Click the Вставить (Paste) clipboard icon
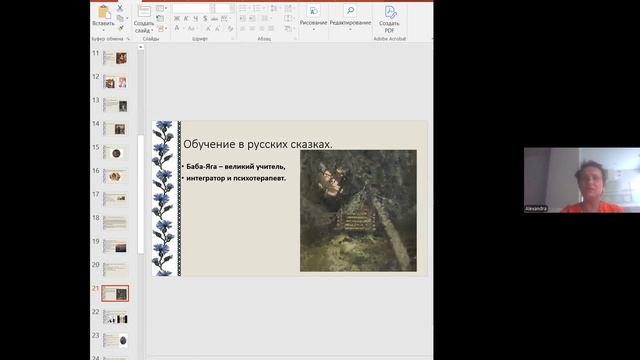The height and width of the screenshot is (360, 640). (x=104, y=12)
